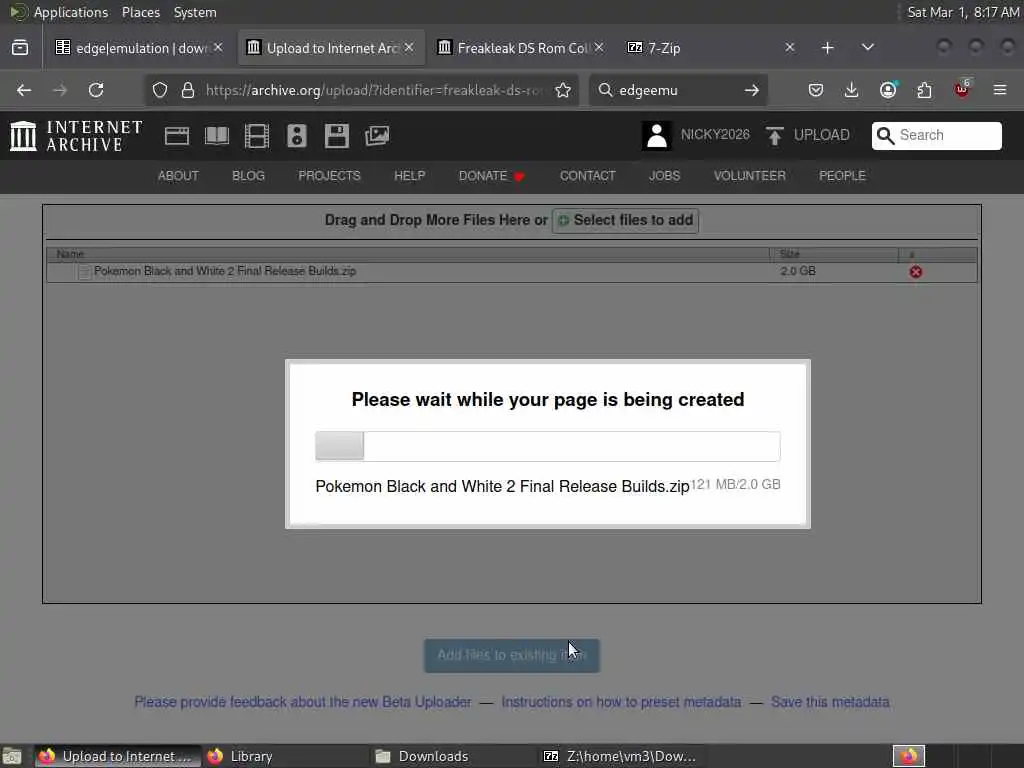Open the VOLUNTEER navigation link
The image size is (1024, 768).
click(750, 176)
